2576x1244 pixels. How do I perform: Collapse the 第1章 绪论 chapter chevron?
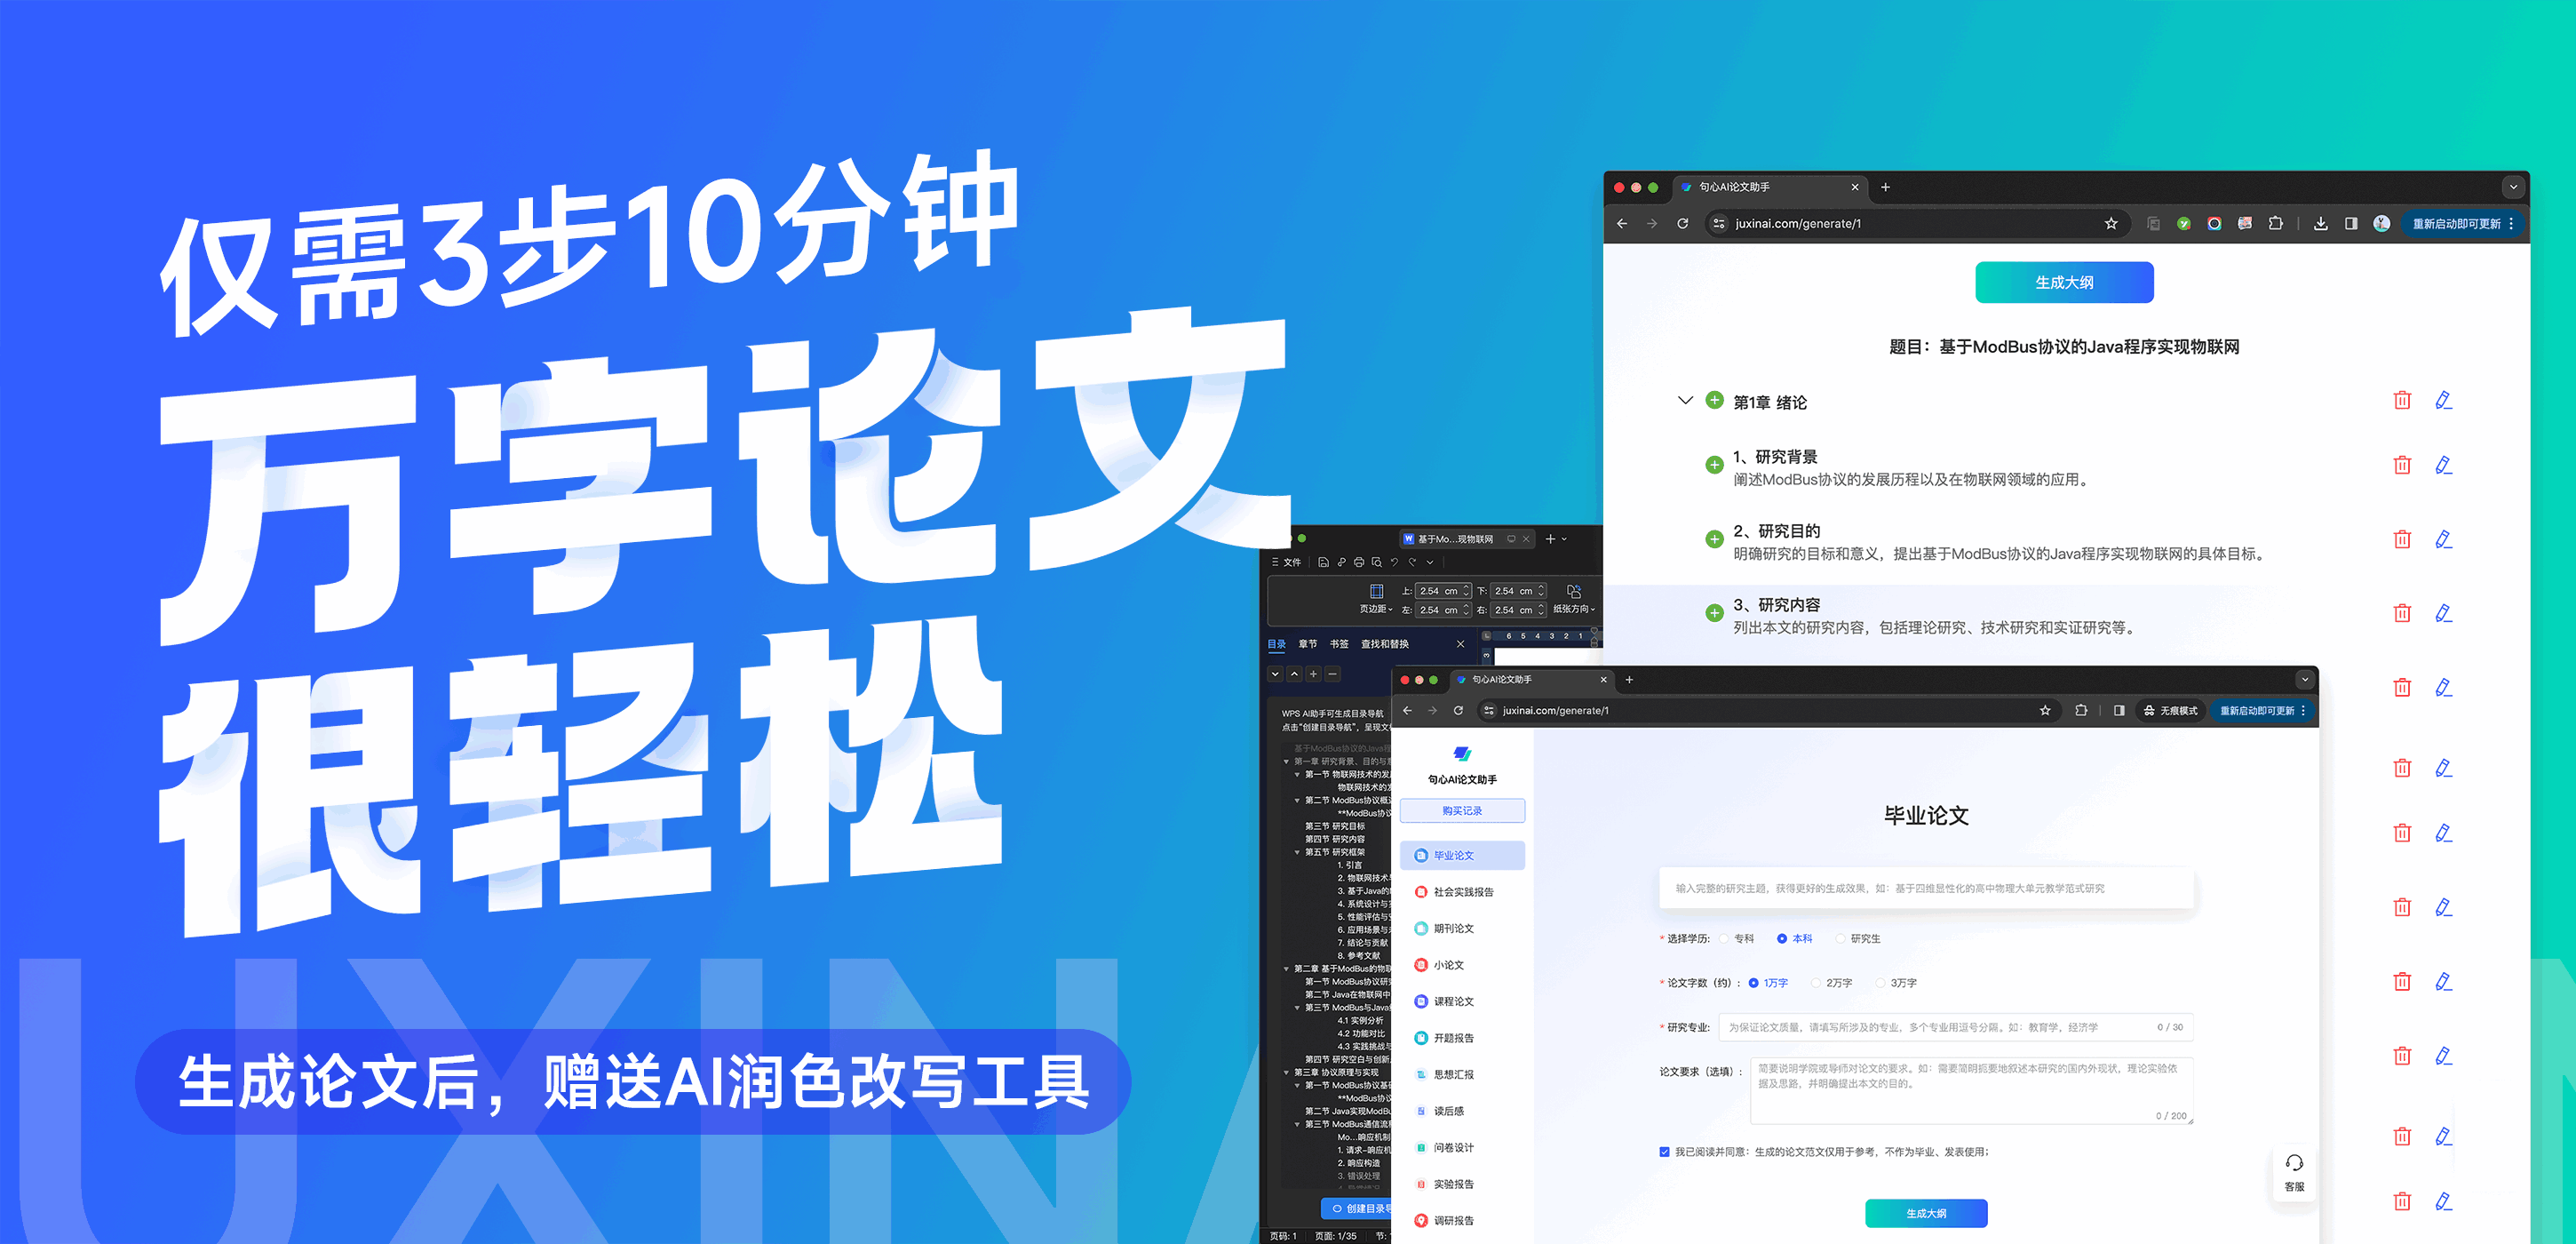[x=1685, y=401]
